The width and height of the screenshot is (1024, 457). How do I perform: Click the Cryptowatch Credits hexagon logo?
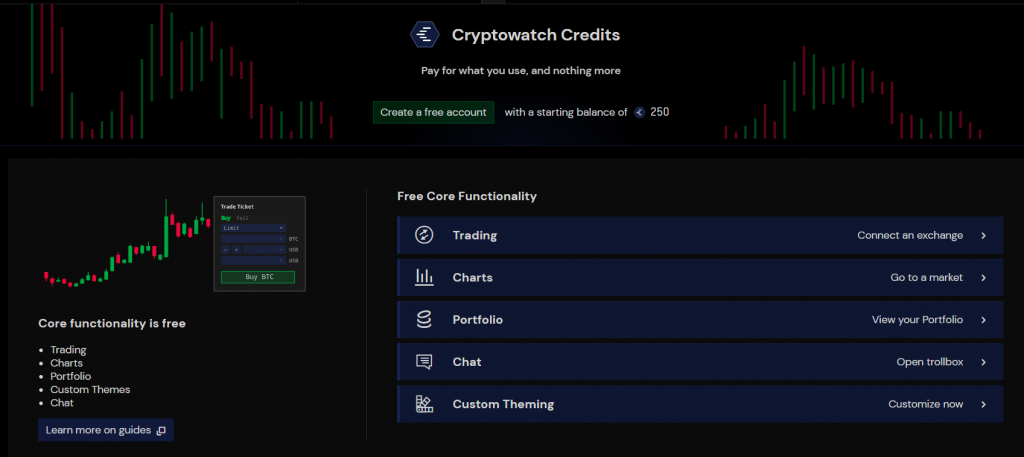click(424, 34)
